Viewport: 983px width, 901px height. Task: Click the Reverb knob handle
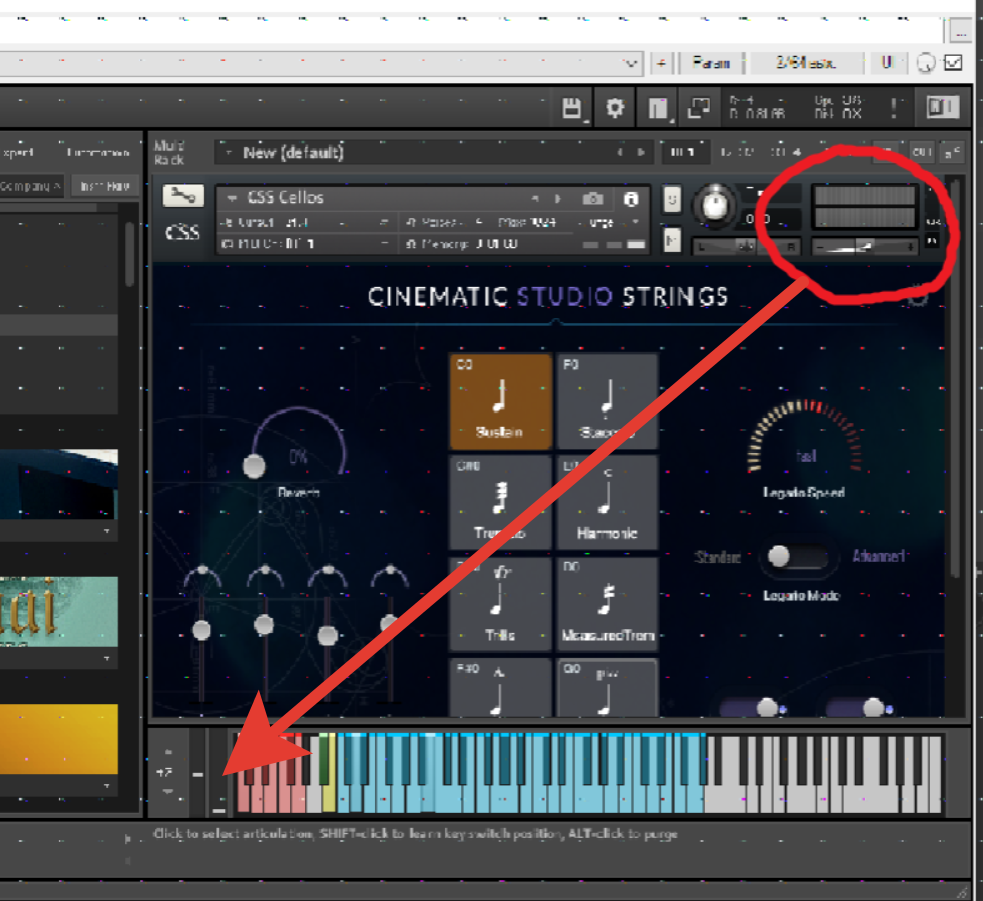pos(254,466)
